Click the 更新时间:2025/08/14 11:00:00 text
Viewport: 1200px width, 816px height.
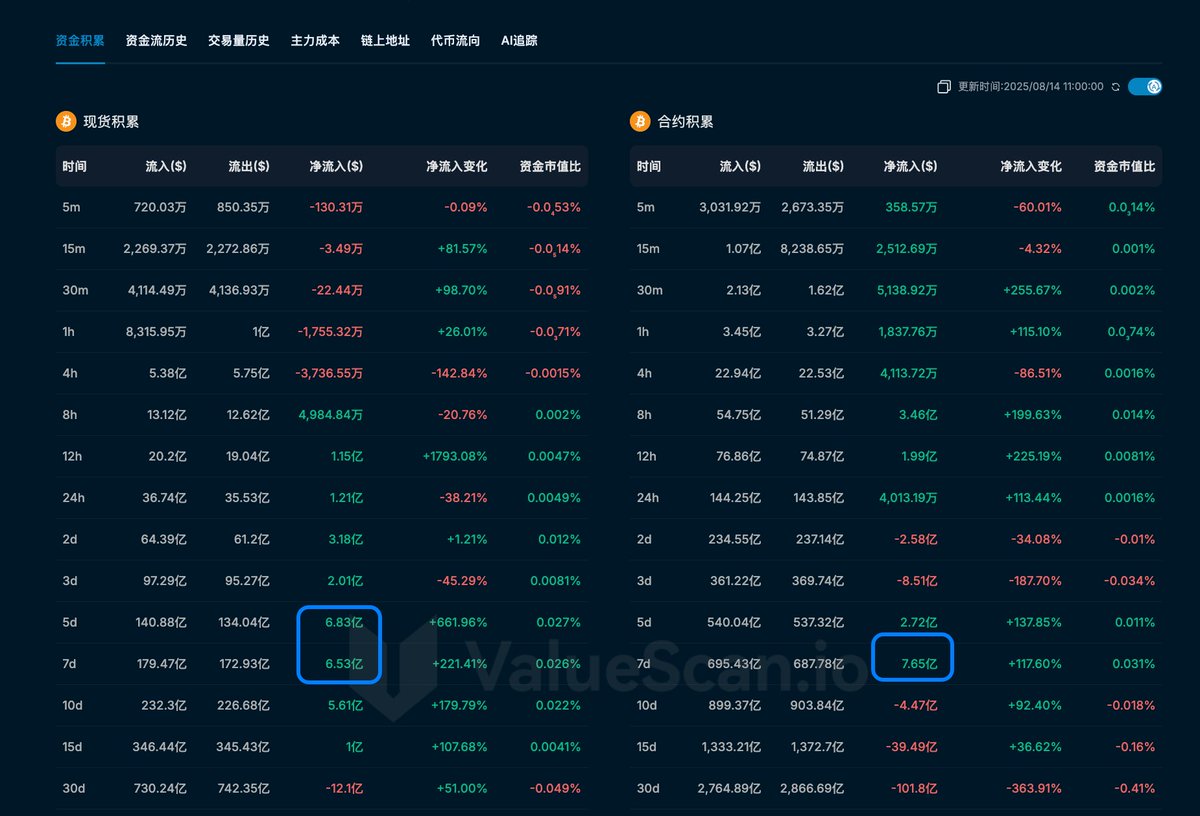pos(1031,87)
